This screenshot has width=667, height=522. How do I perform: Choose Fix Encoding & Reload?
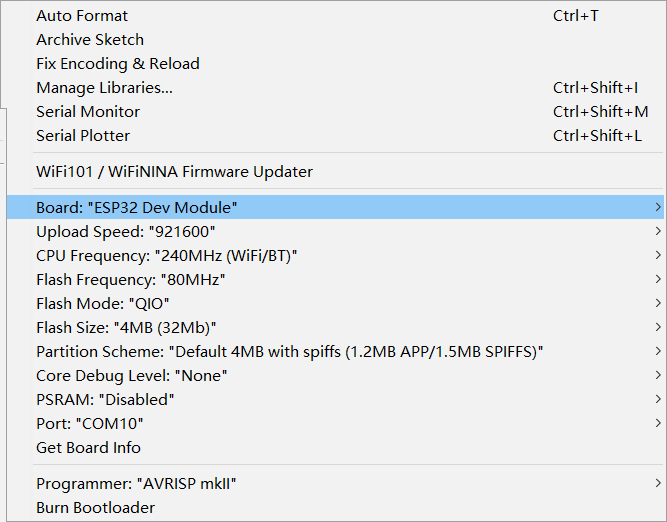pos(118,64)
